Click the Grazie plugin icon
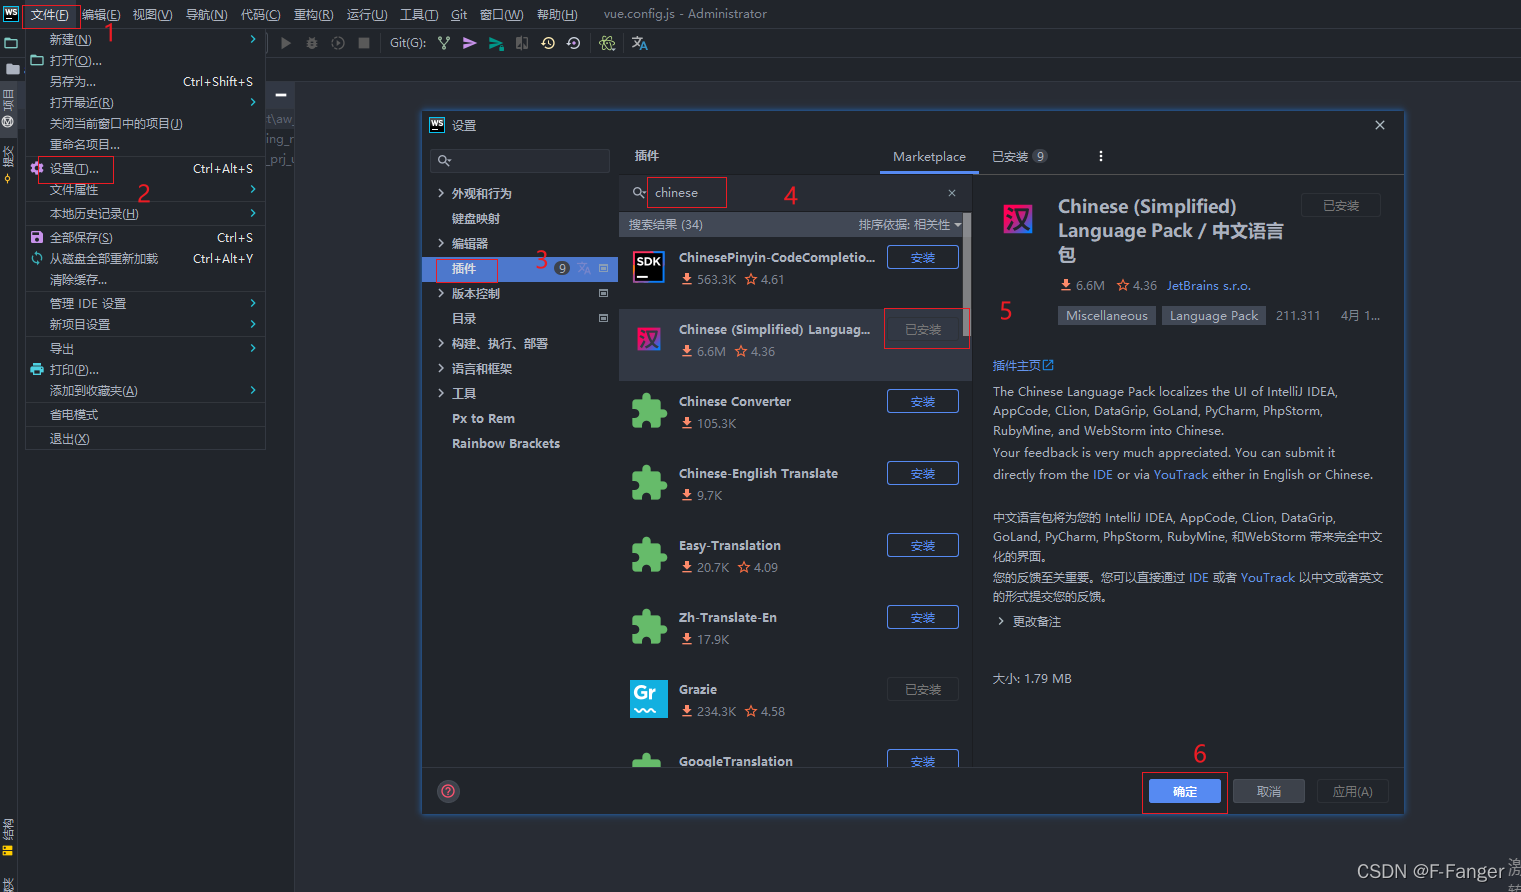 pyautogui.click(x=649, y=699)
